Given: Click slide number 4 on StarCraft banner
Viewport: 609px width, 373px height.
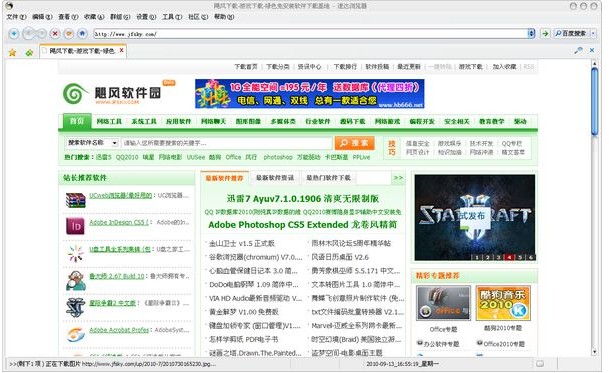Looking at the screenshot, I should click(x=509, y=257).
